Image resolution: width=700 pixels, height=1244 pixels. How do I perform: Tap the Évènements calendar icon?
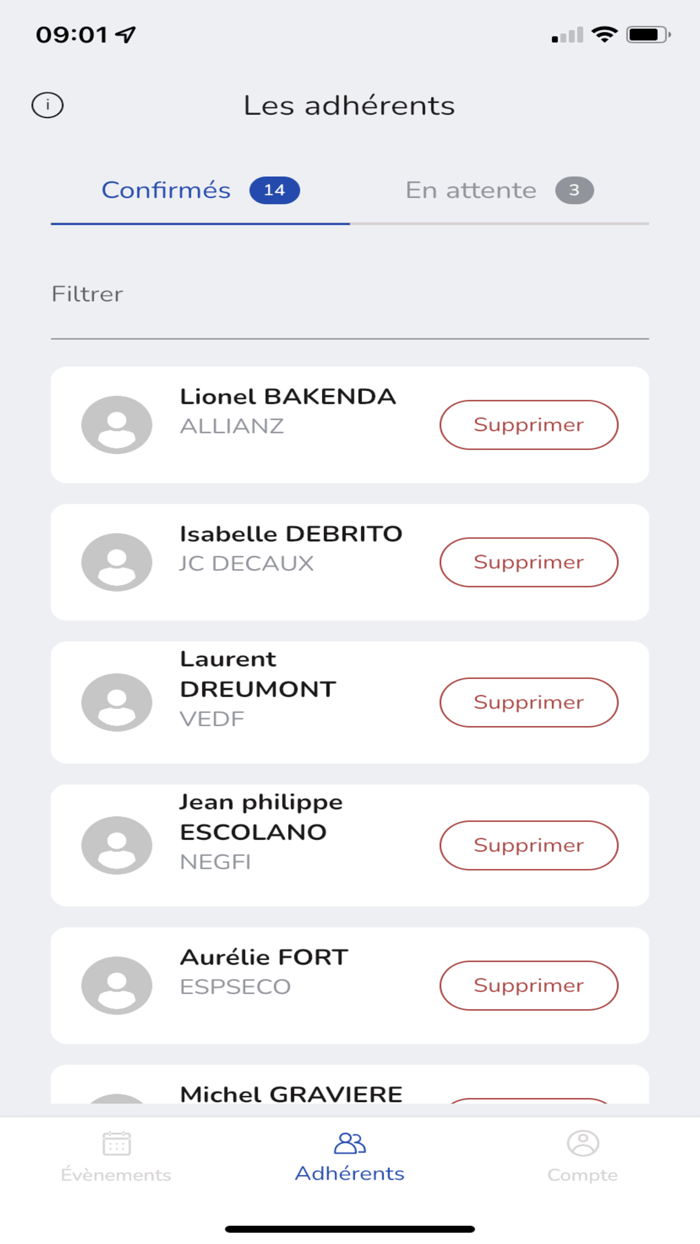pyautogui.click(x=116, y=1142)
